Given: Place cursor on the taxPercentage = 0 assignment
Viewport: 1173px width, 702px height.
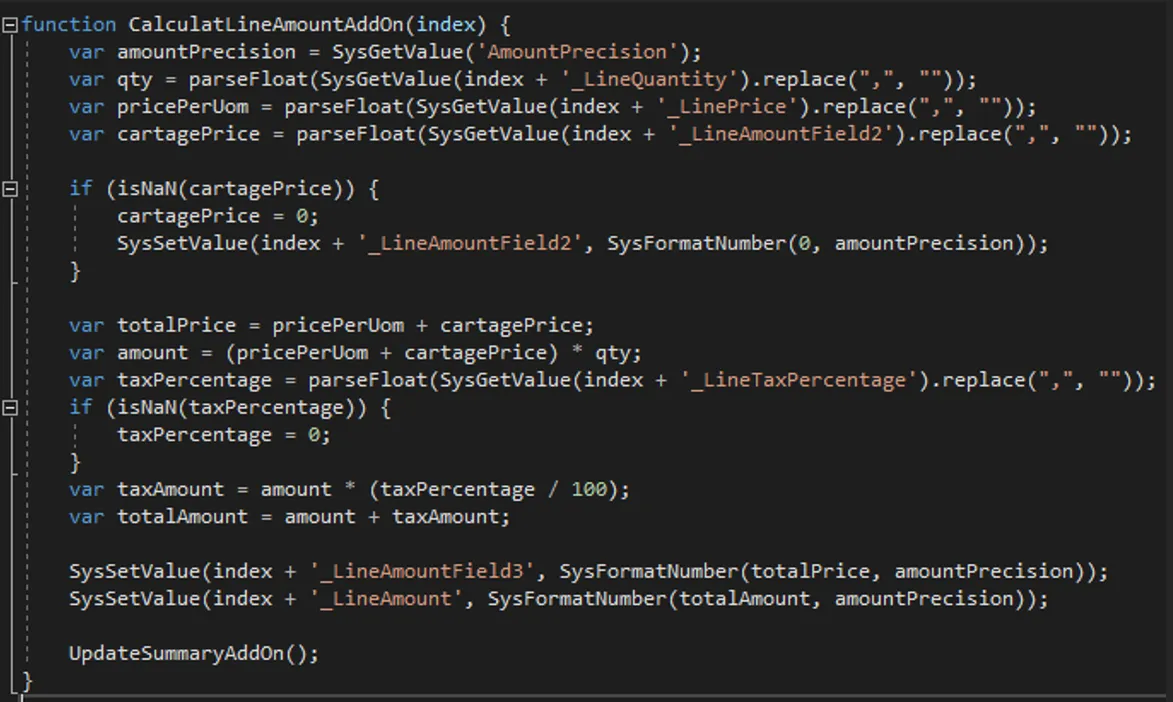Looking at the screenshot, I should point(223,435).
